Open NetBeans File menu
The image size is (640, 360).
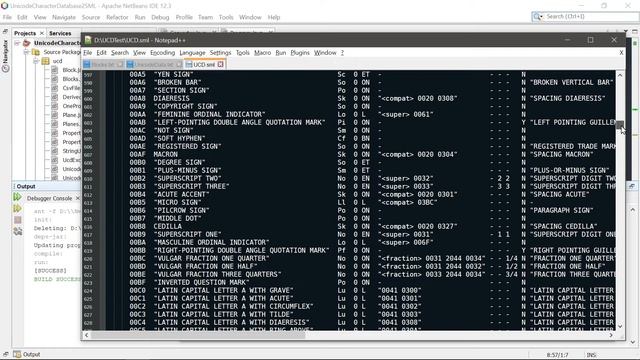coord(7,17)
